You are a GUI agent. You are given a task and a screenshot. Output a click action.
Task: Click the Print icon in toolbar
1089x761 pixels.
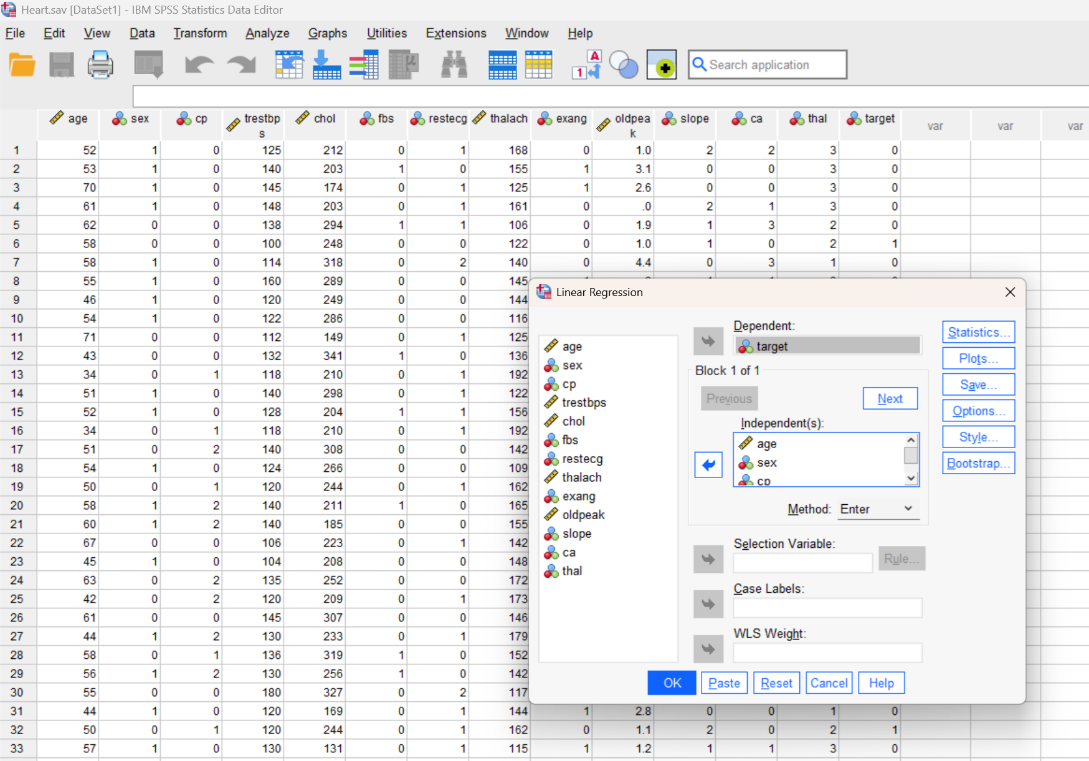tap(100, 65)
